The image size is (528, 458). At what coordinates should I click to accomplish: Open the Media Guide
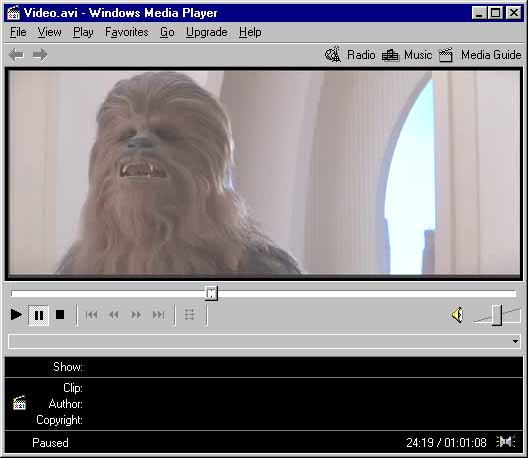(x=480, y=55)
